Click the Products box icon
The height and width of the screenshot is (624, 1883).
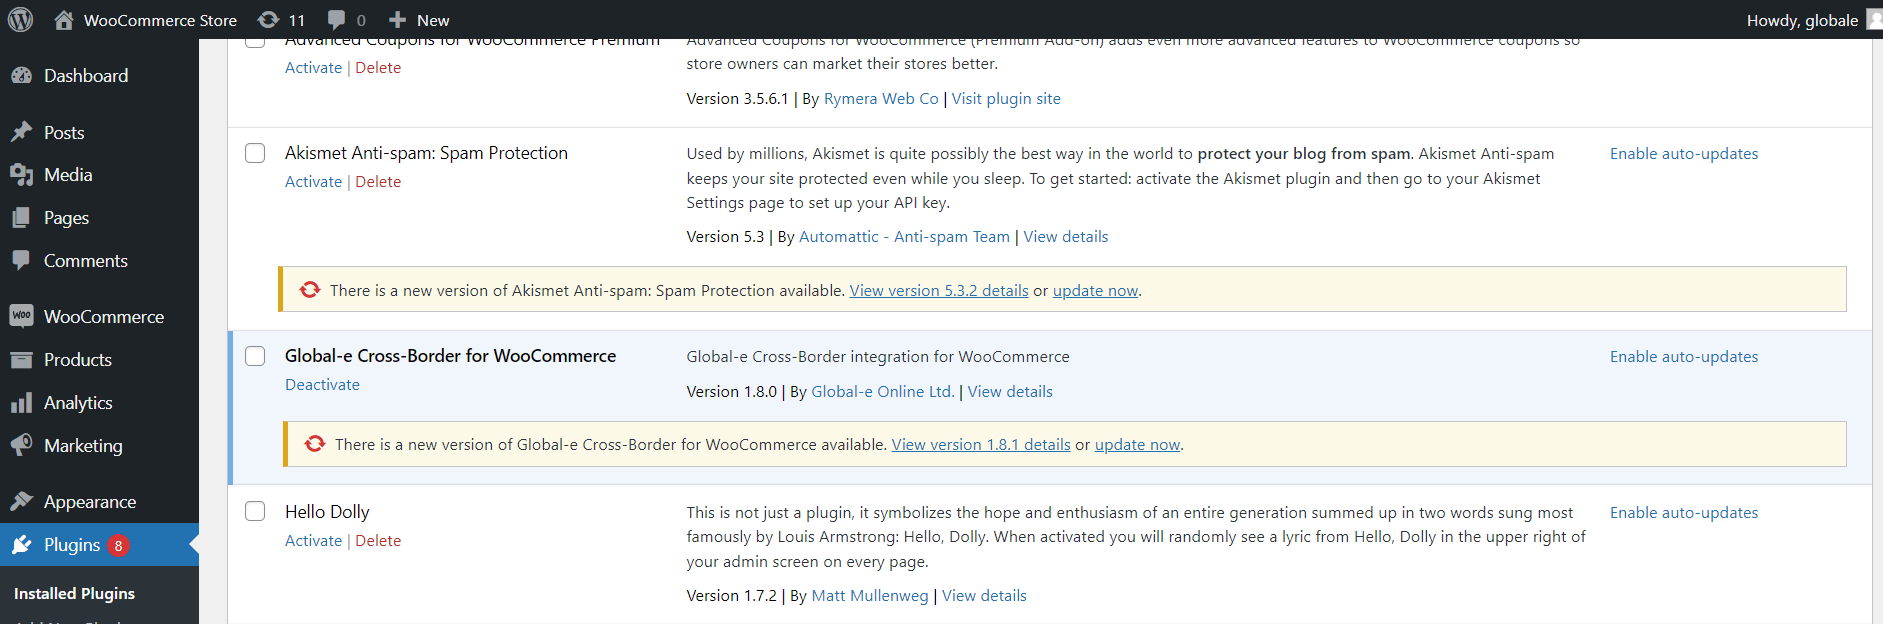coord(21,359)
